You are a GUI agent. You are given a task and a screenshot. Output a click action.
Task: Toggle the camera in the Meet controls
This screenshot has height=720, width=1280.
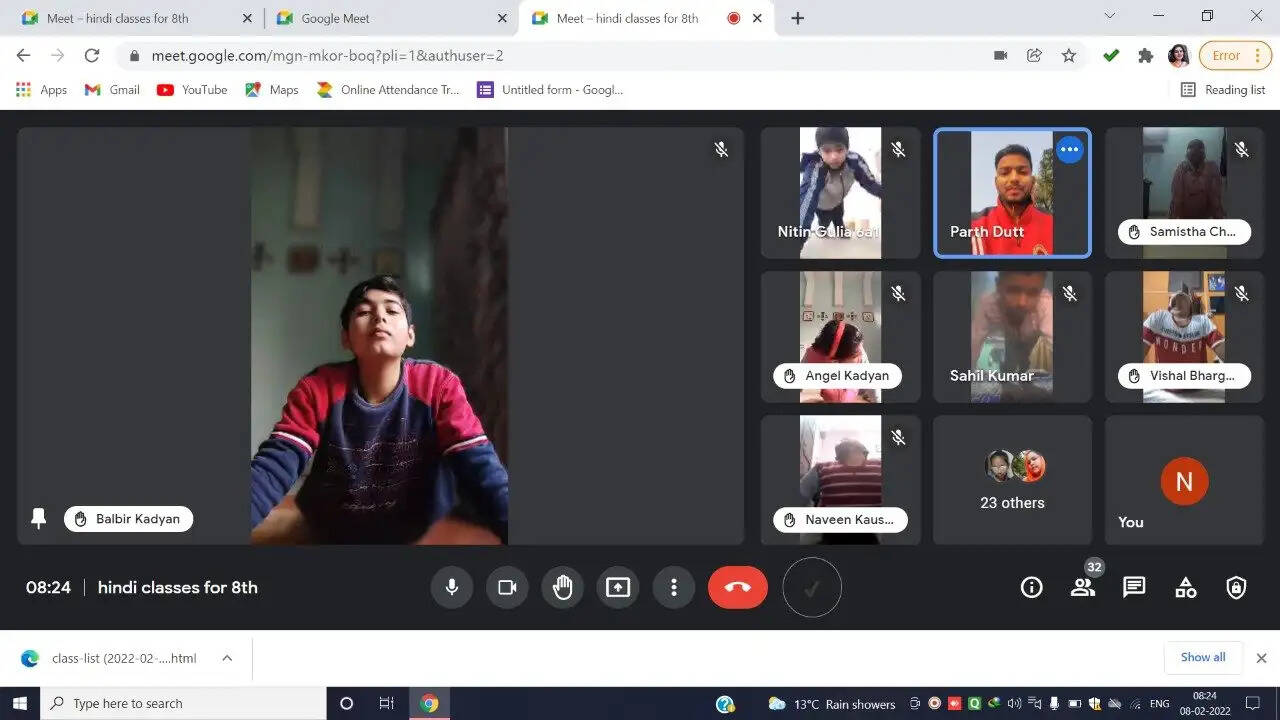(507, 587)
